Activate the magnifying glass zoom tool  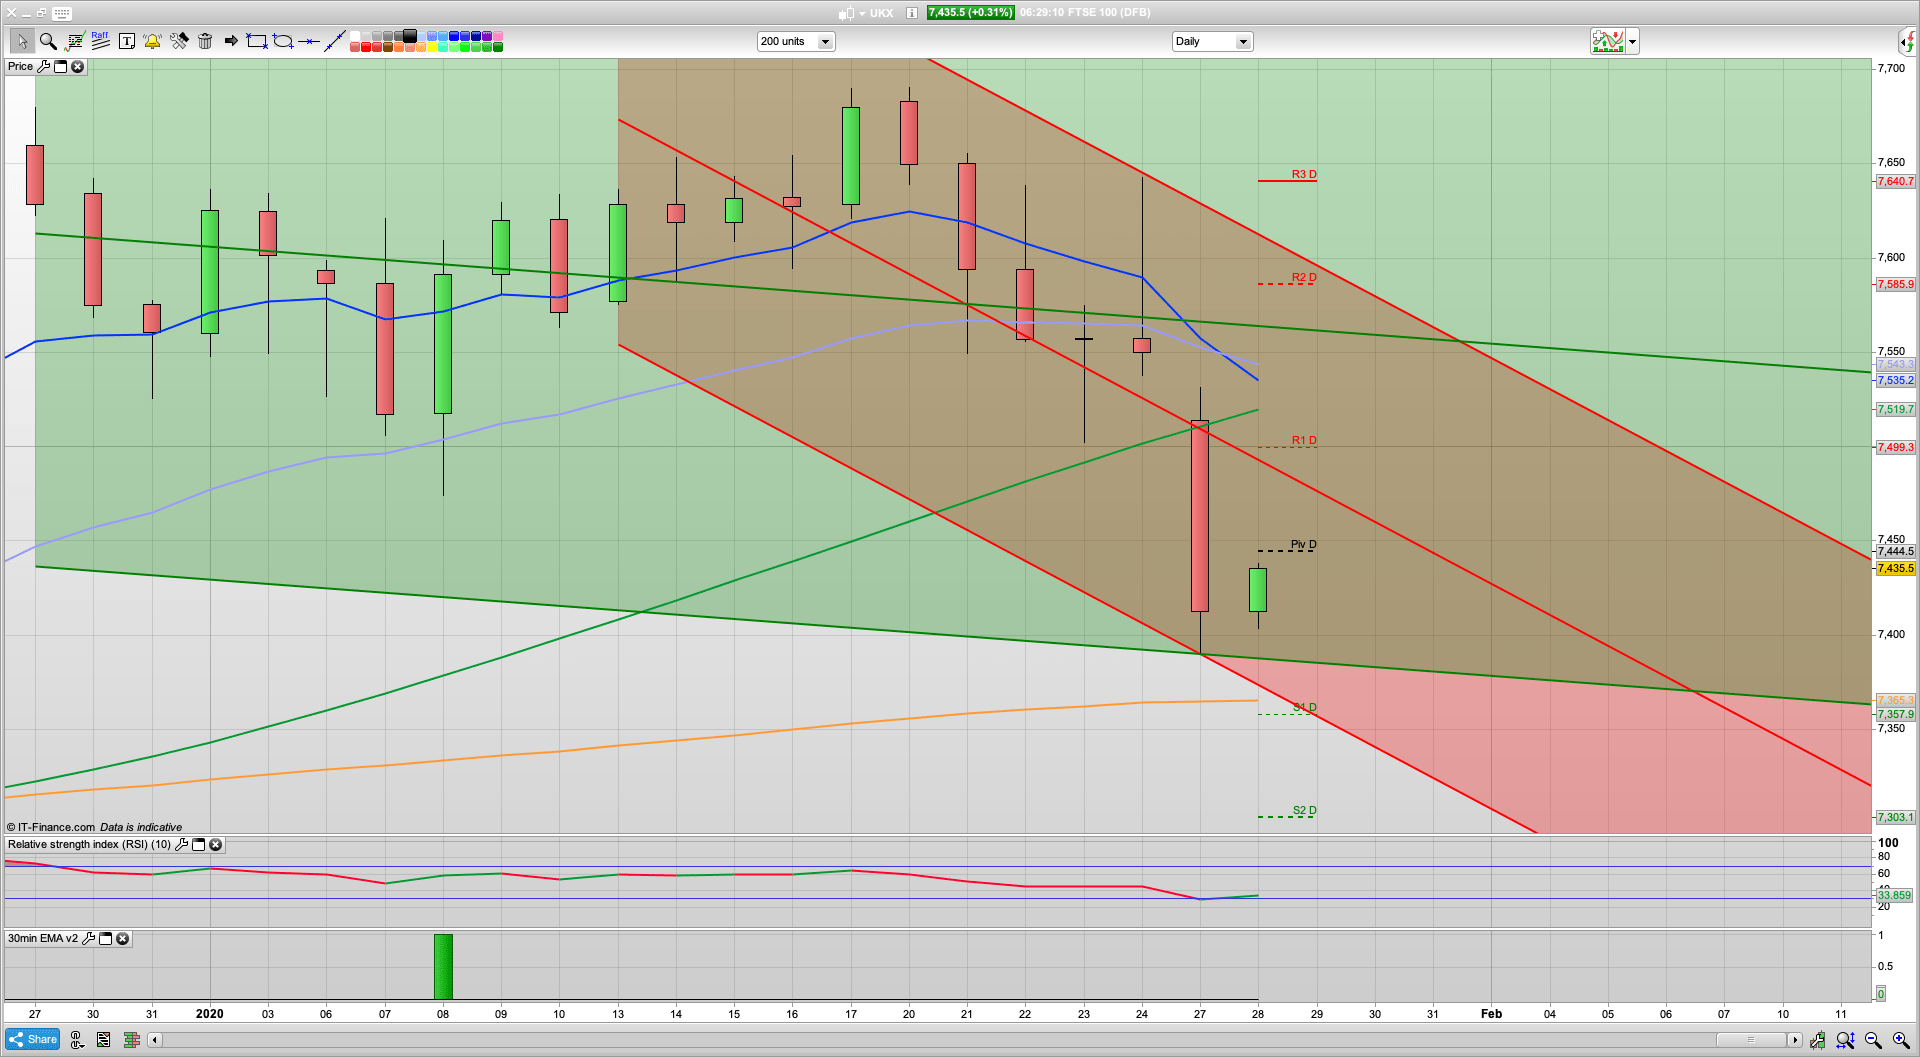(48, 41)
